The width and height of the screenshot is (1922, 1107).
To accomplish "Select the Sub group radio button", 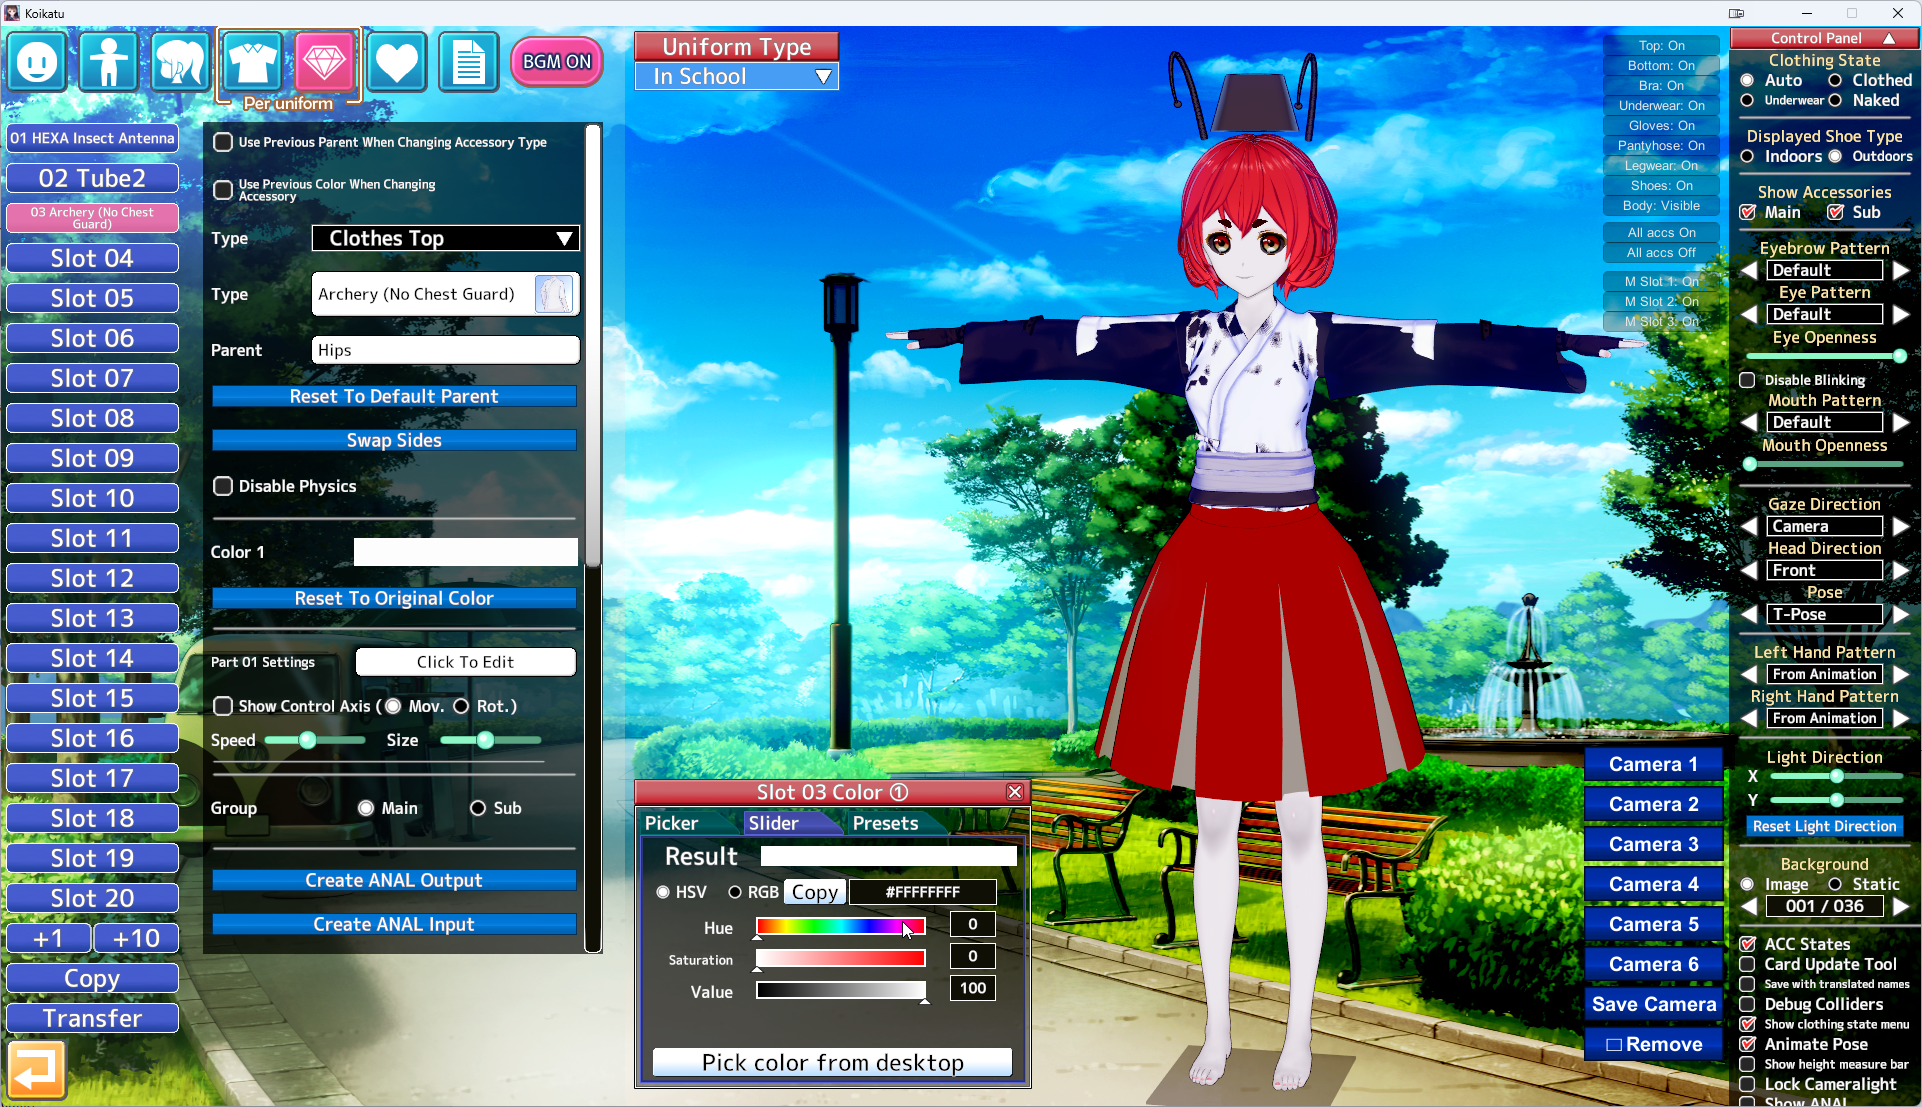I will pos(478,808).
